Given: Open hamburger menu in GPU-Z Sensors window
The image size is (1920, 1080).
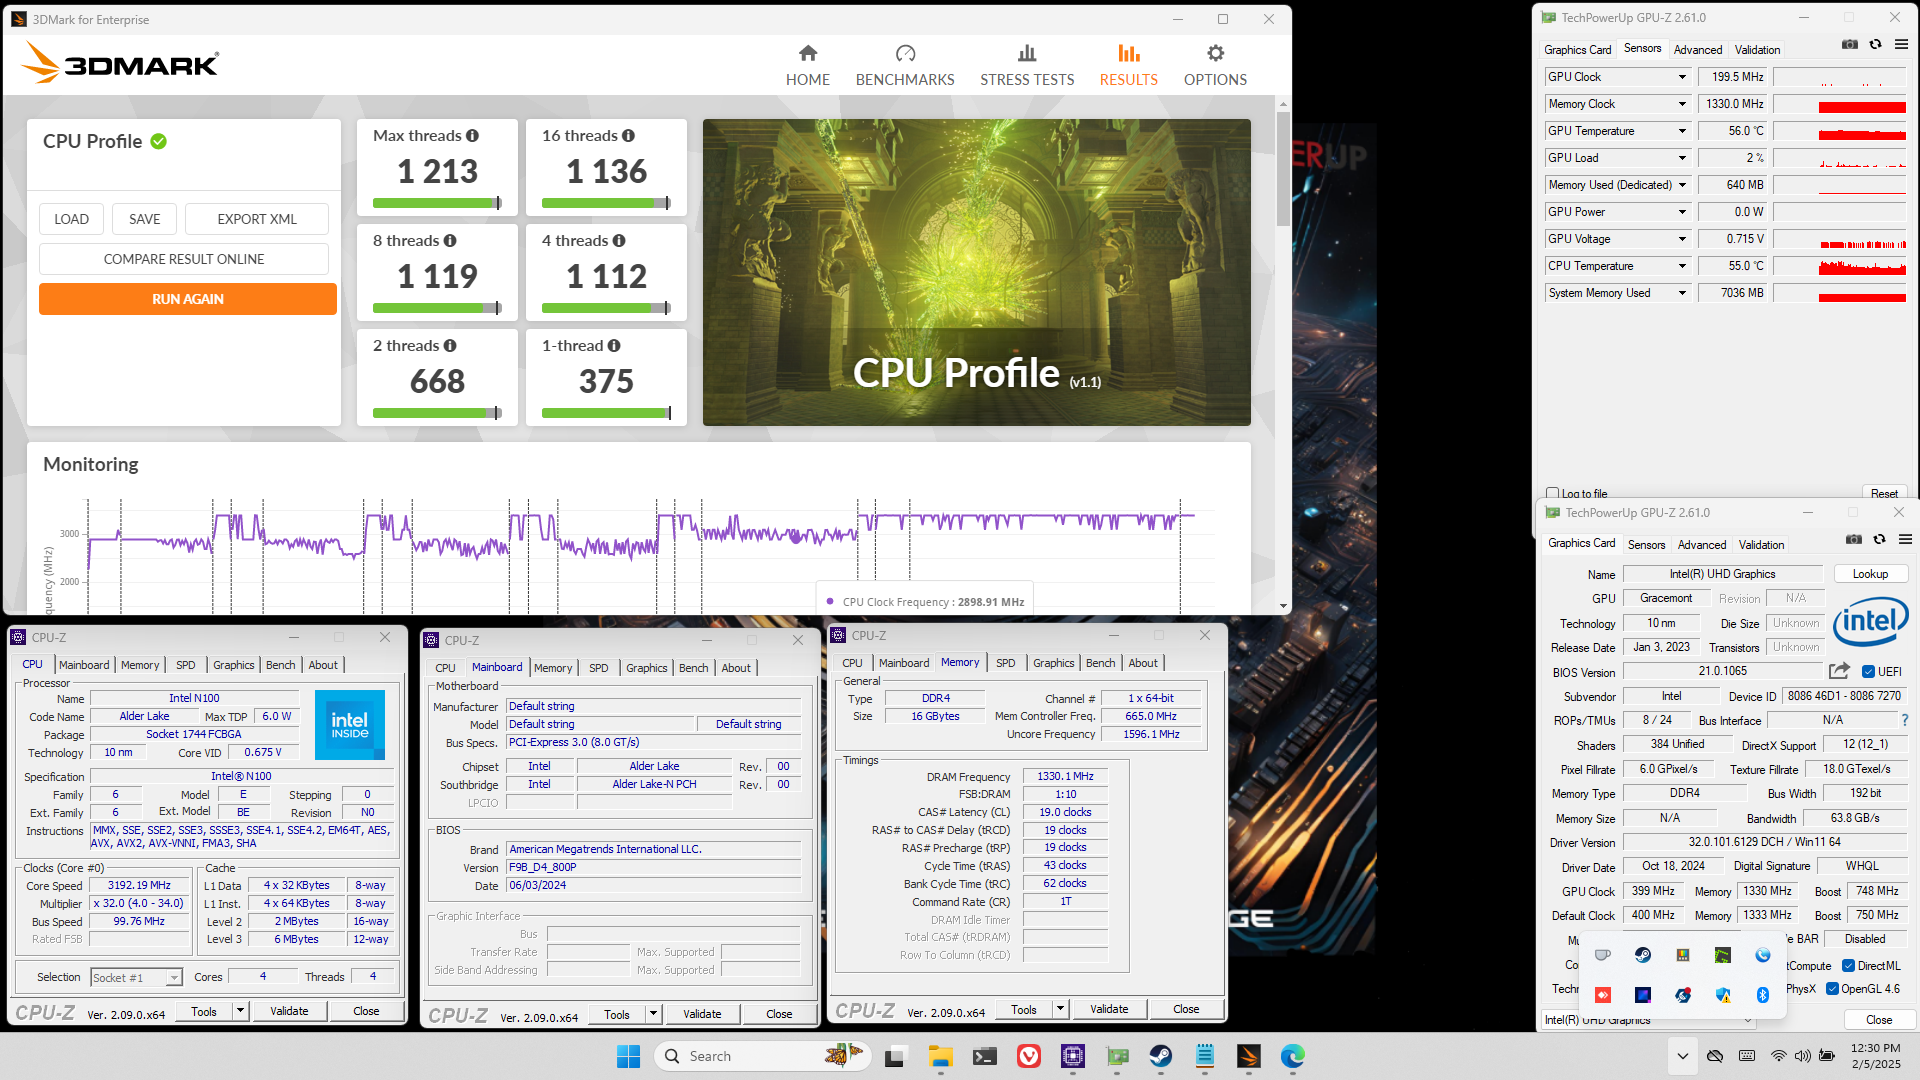Looking at the screenshot, I should coord(1902,45).
